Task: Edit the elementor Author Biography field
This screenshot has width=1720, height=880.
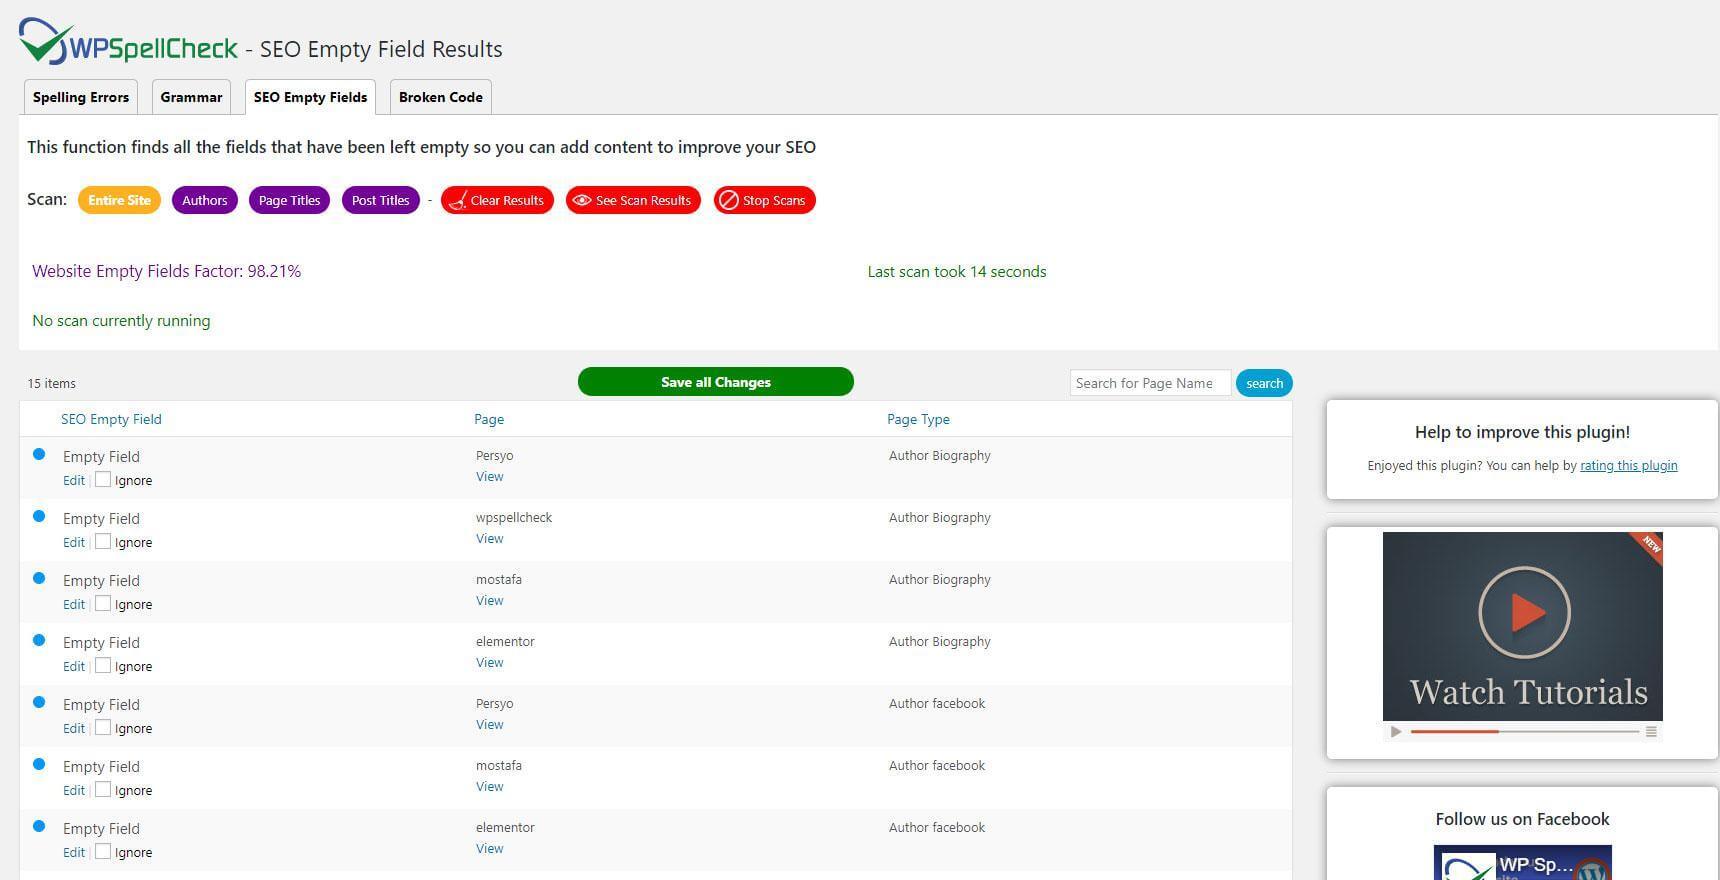Action: click(74, 666)
